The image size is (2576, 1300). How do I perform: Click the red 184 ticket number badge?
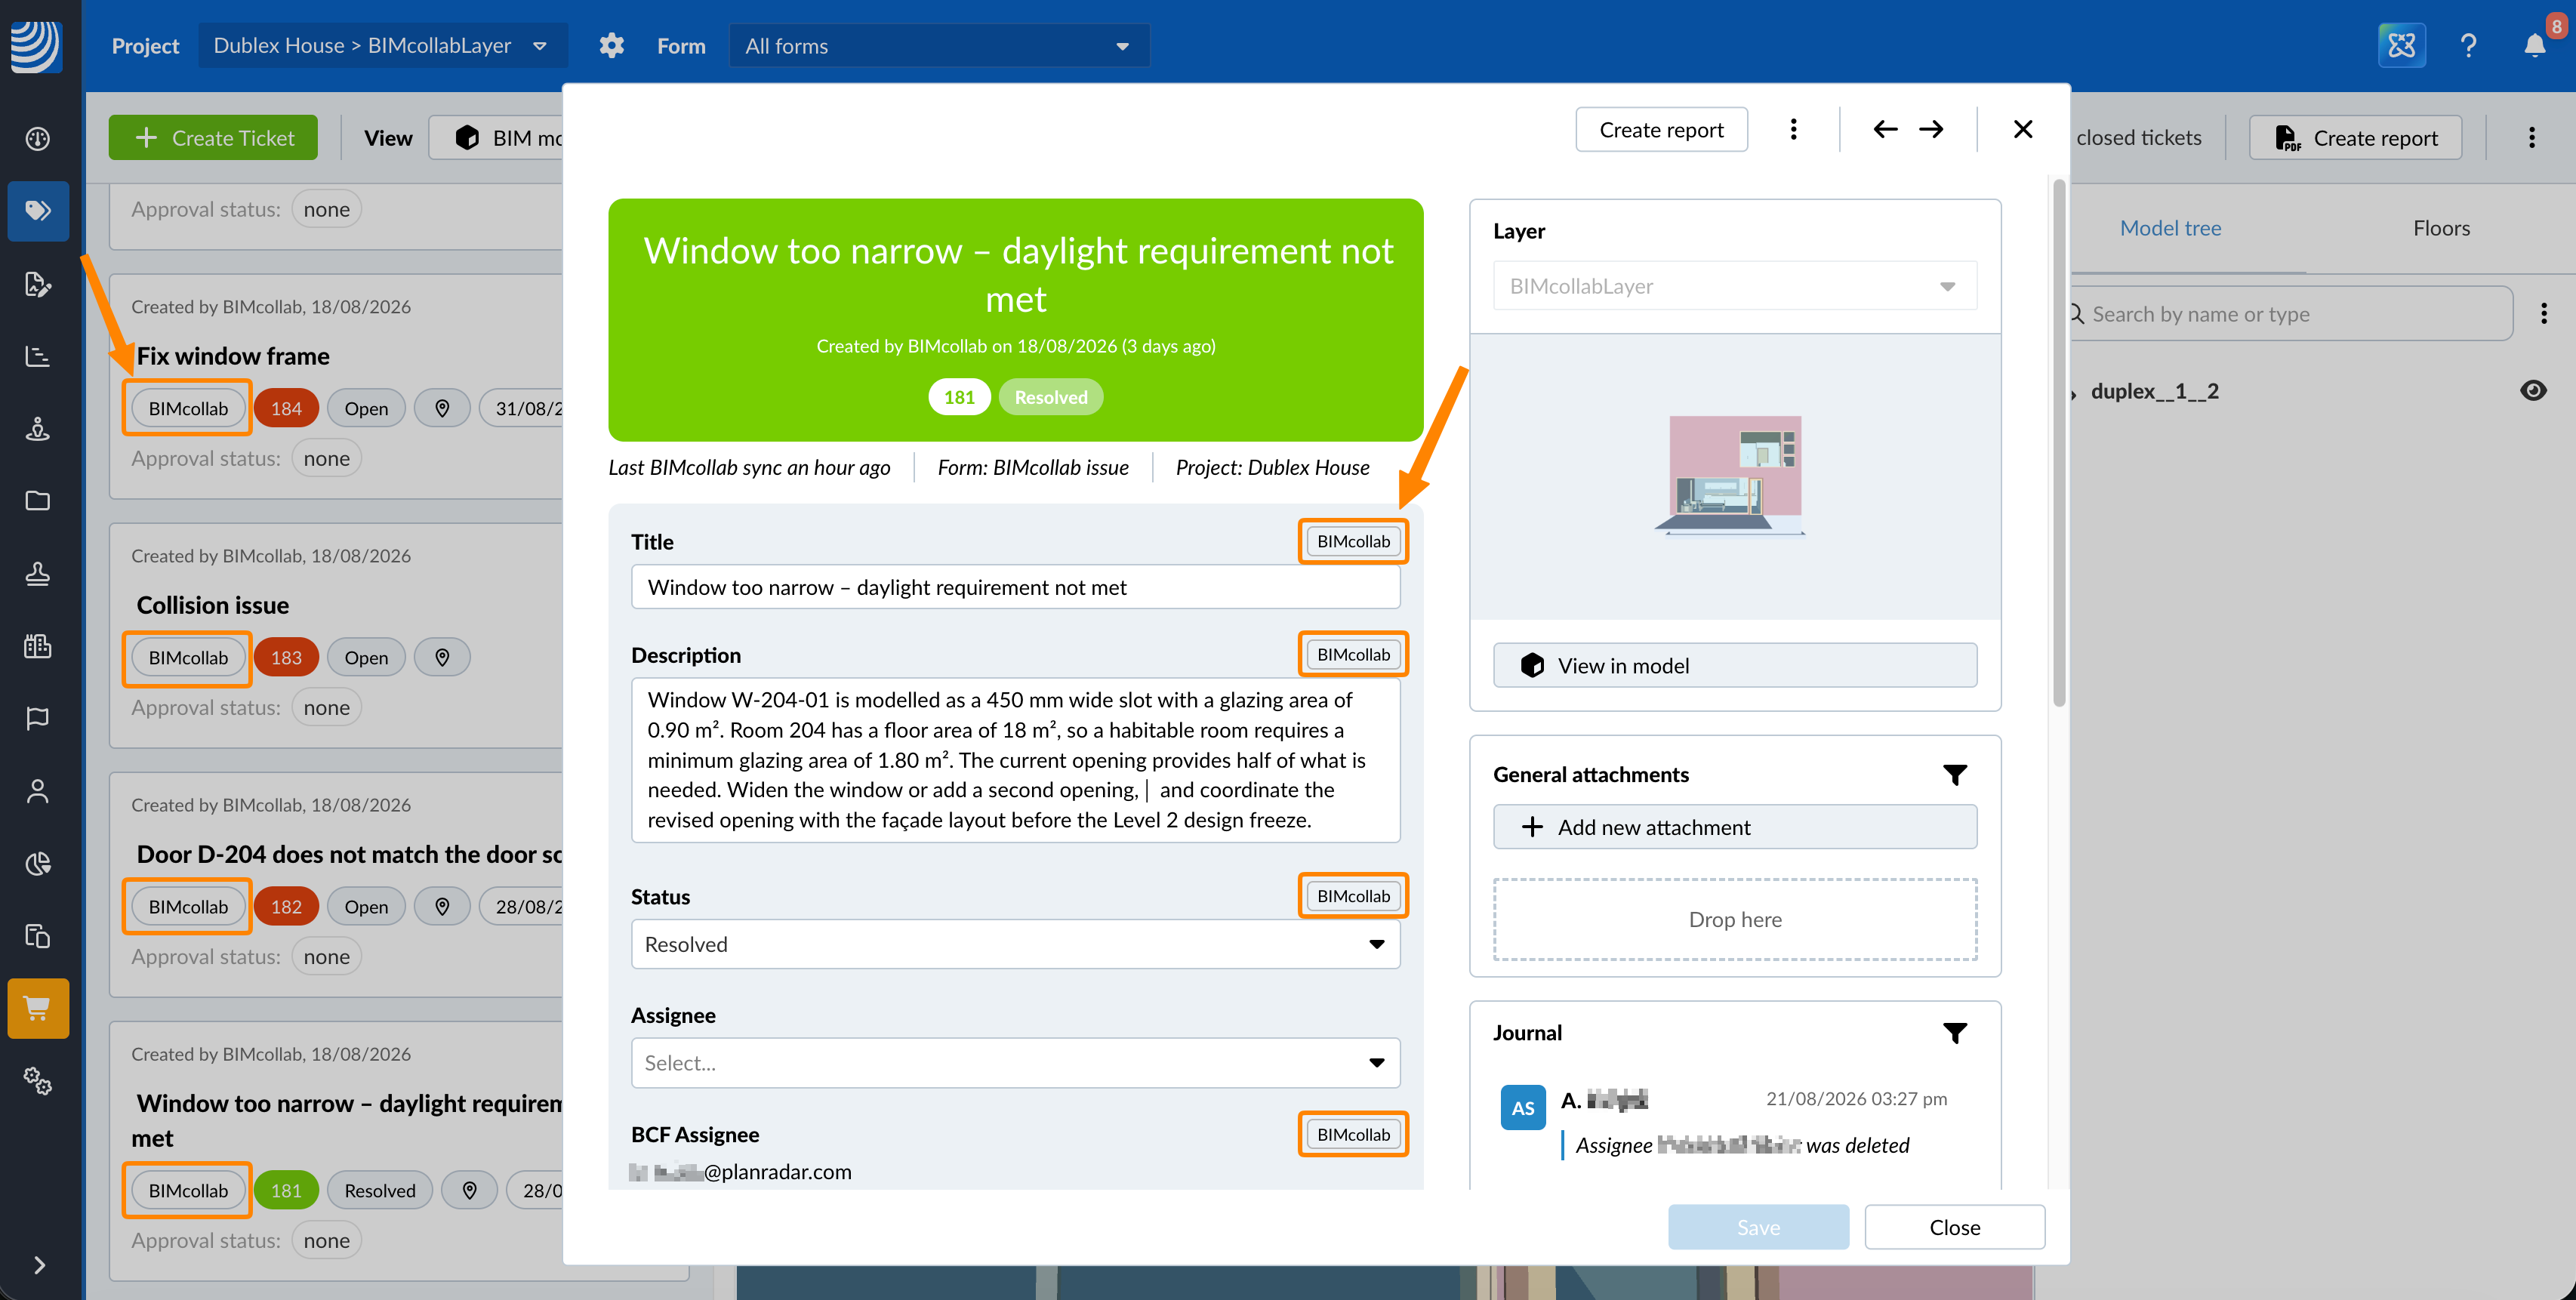coord(286,408)
